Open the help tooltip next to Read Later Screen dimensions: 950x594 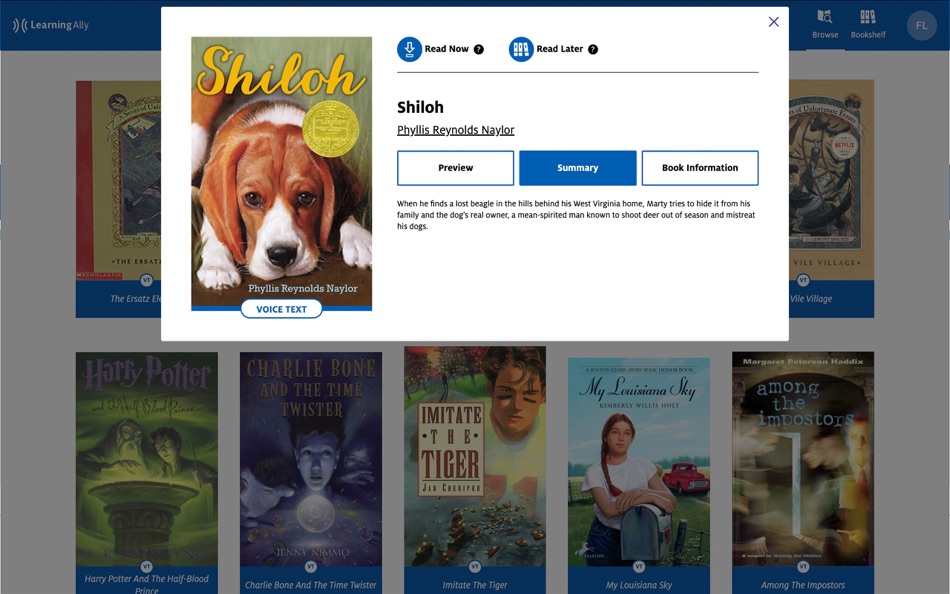[593, 50]
